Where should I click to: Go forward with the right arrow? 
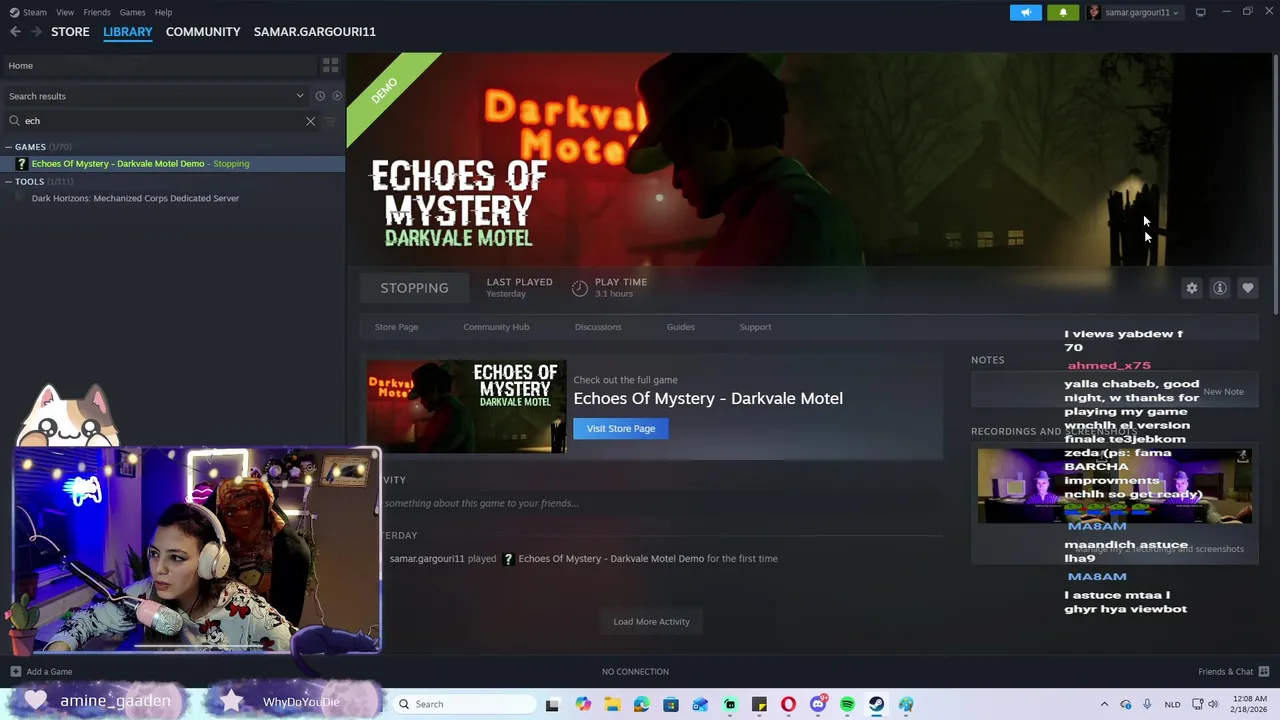pyautogui.click(x=36, y=32)
